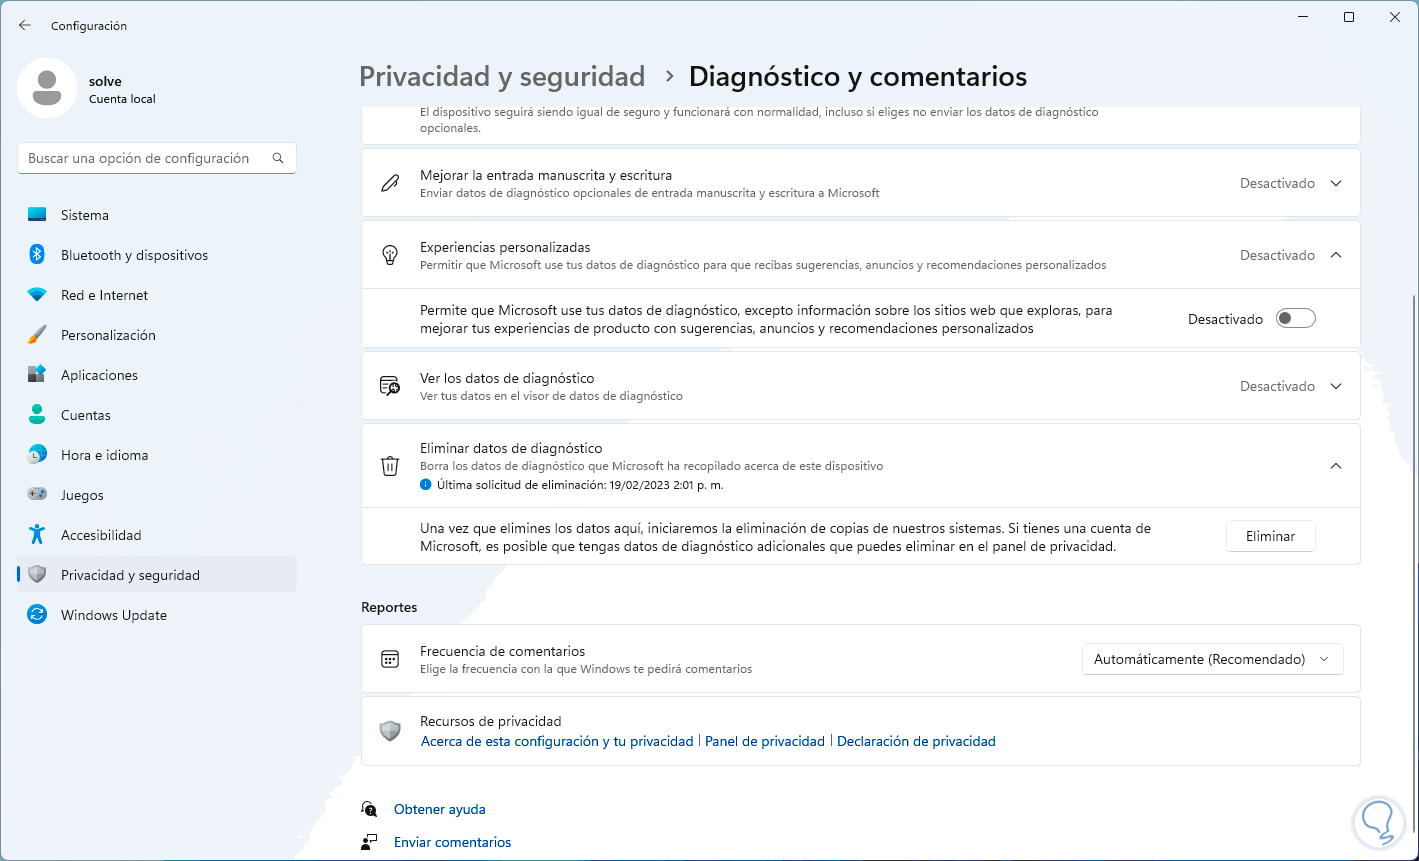Open Personalización via its paintbrush icon
This screenshot has width=1419, height=861.
click(37, 335)
